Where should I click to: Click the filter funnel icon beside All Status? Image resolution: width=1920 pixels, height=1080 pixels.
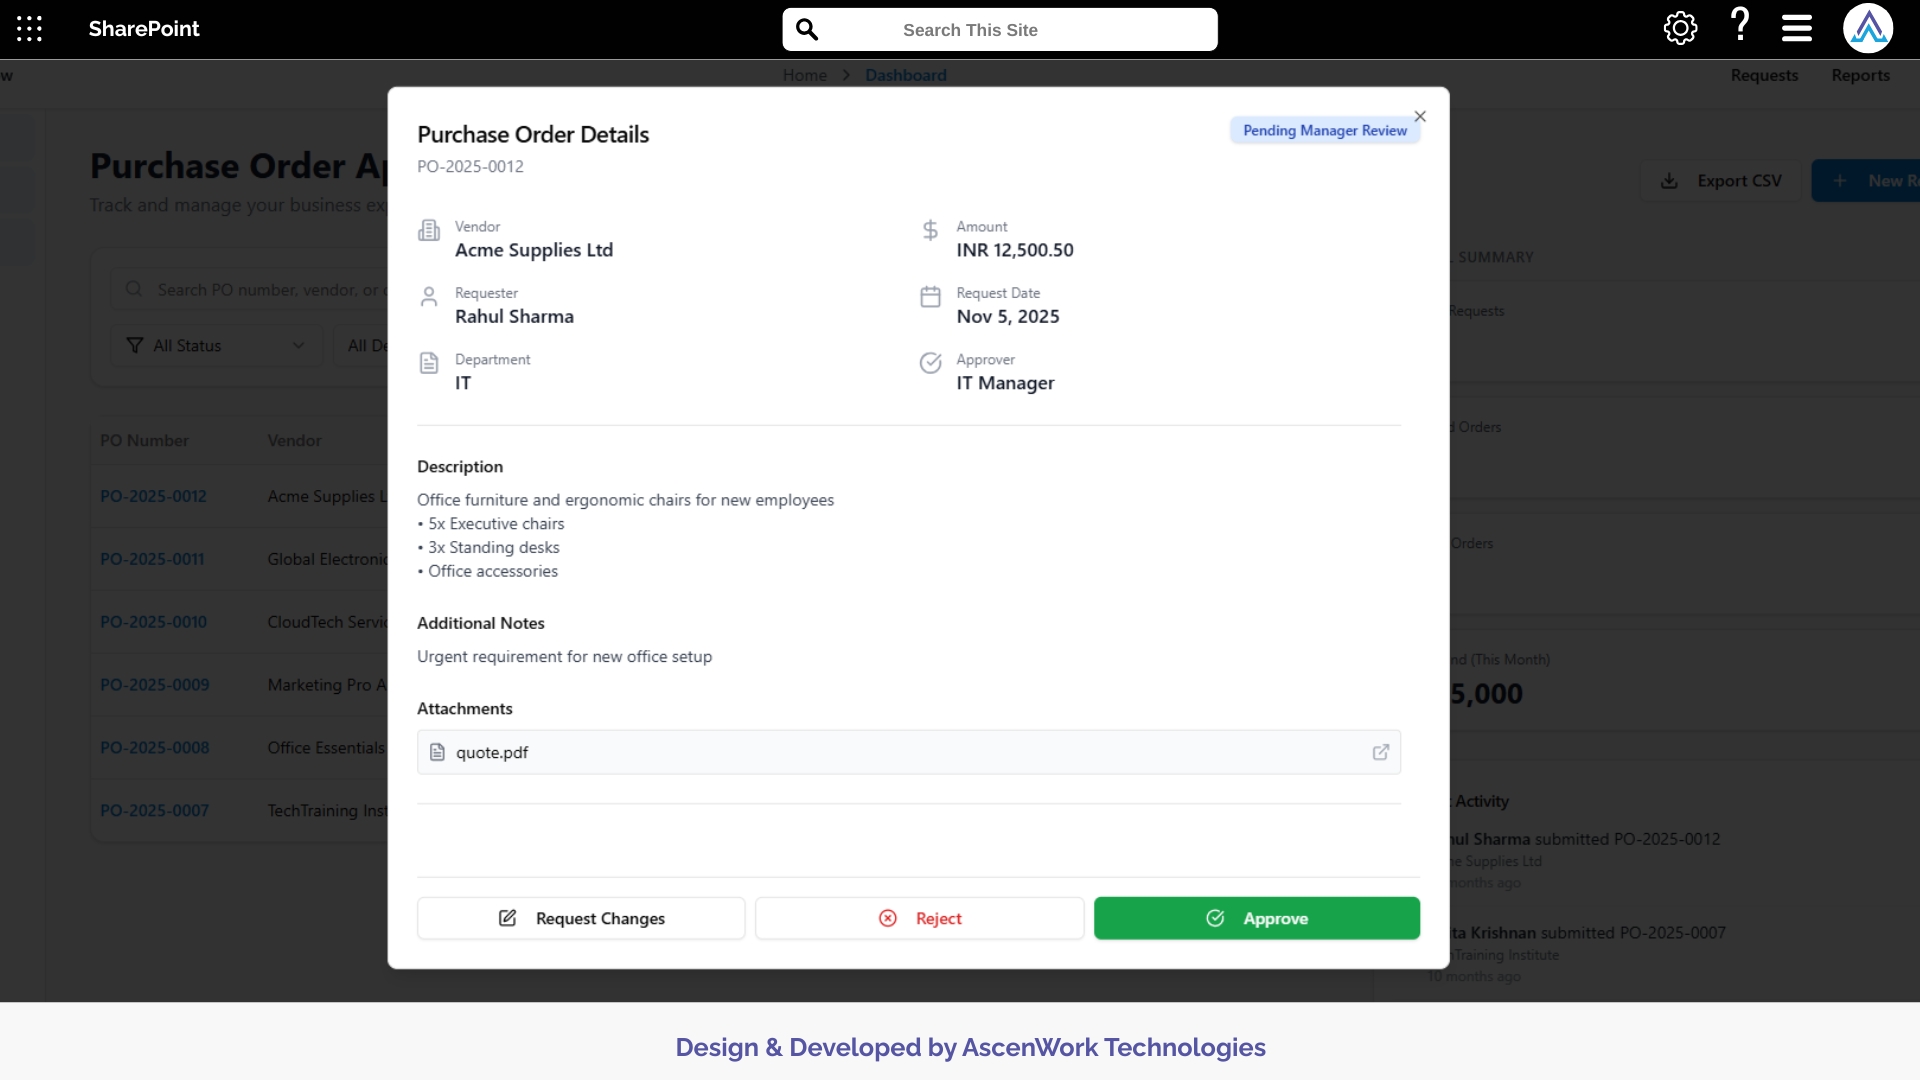coord(135,345)
